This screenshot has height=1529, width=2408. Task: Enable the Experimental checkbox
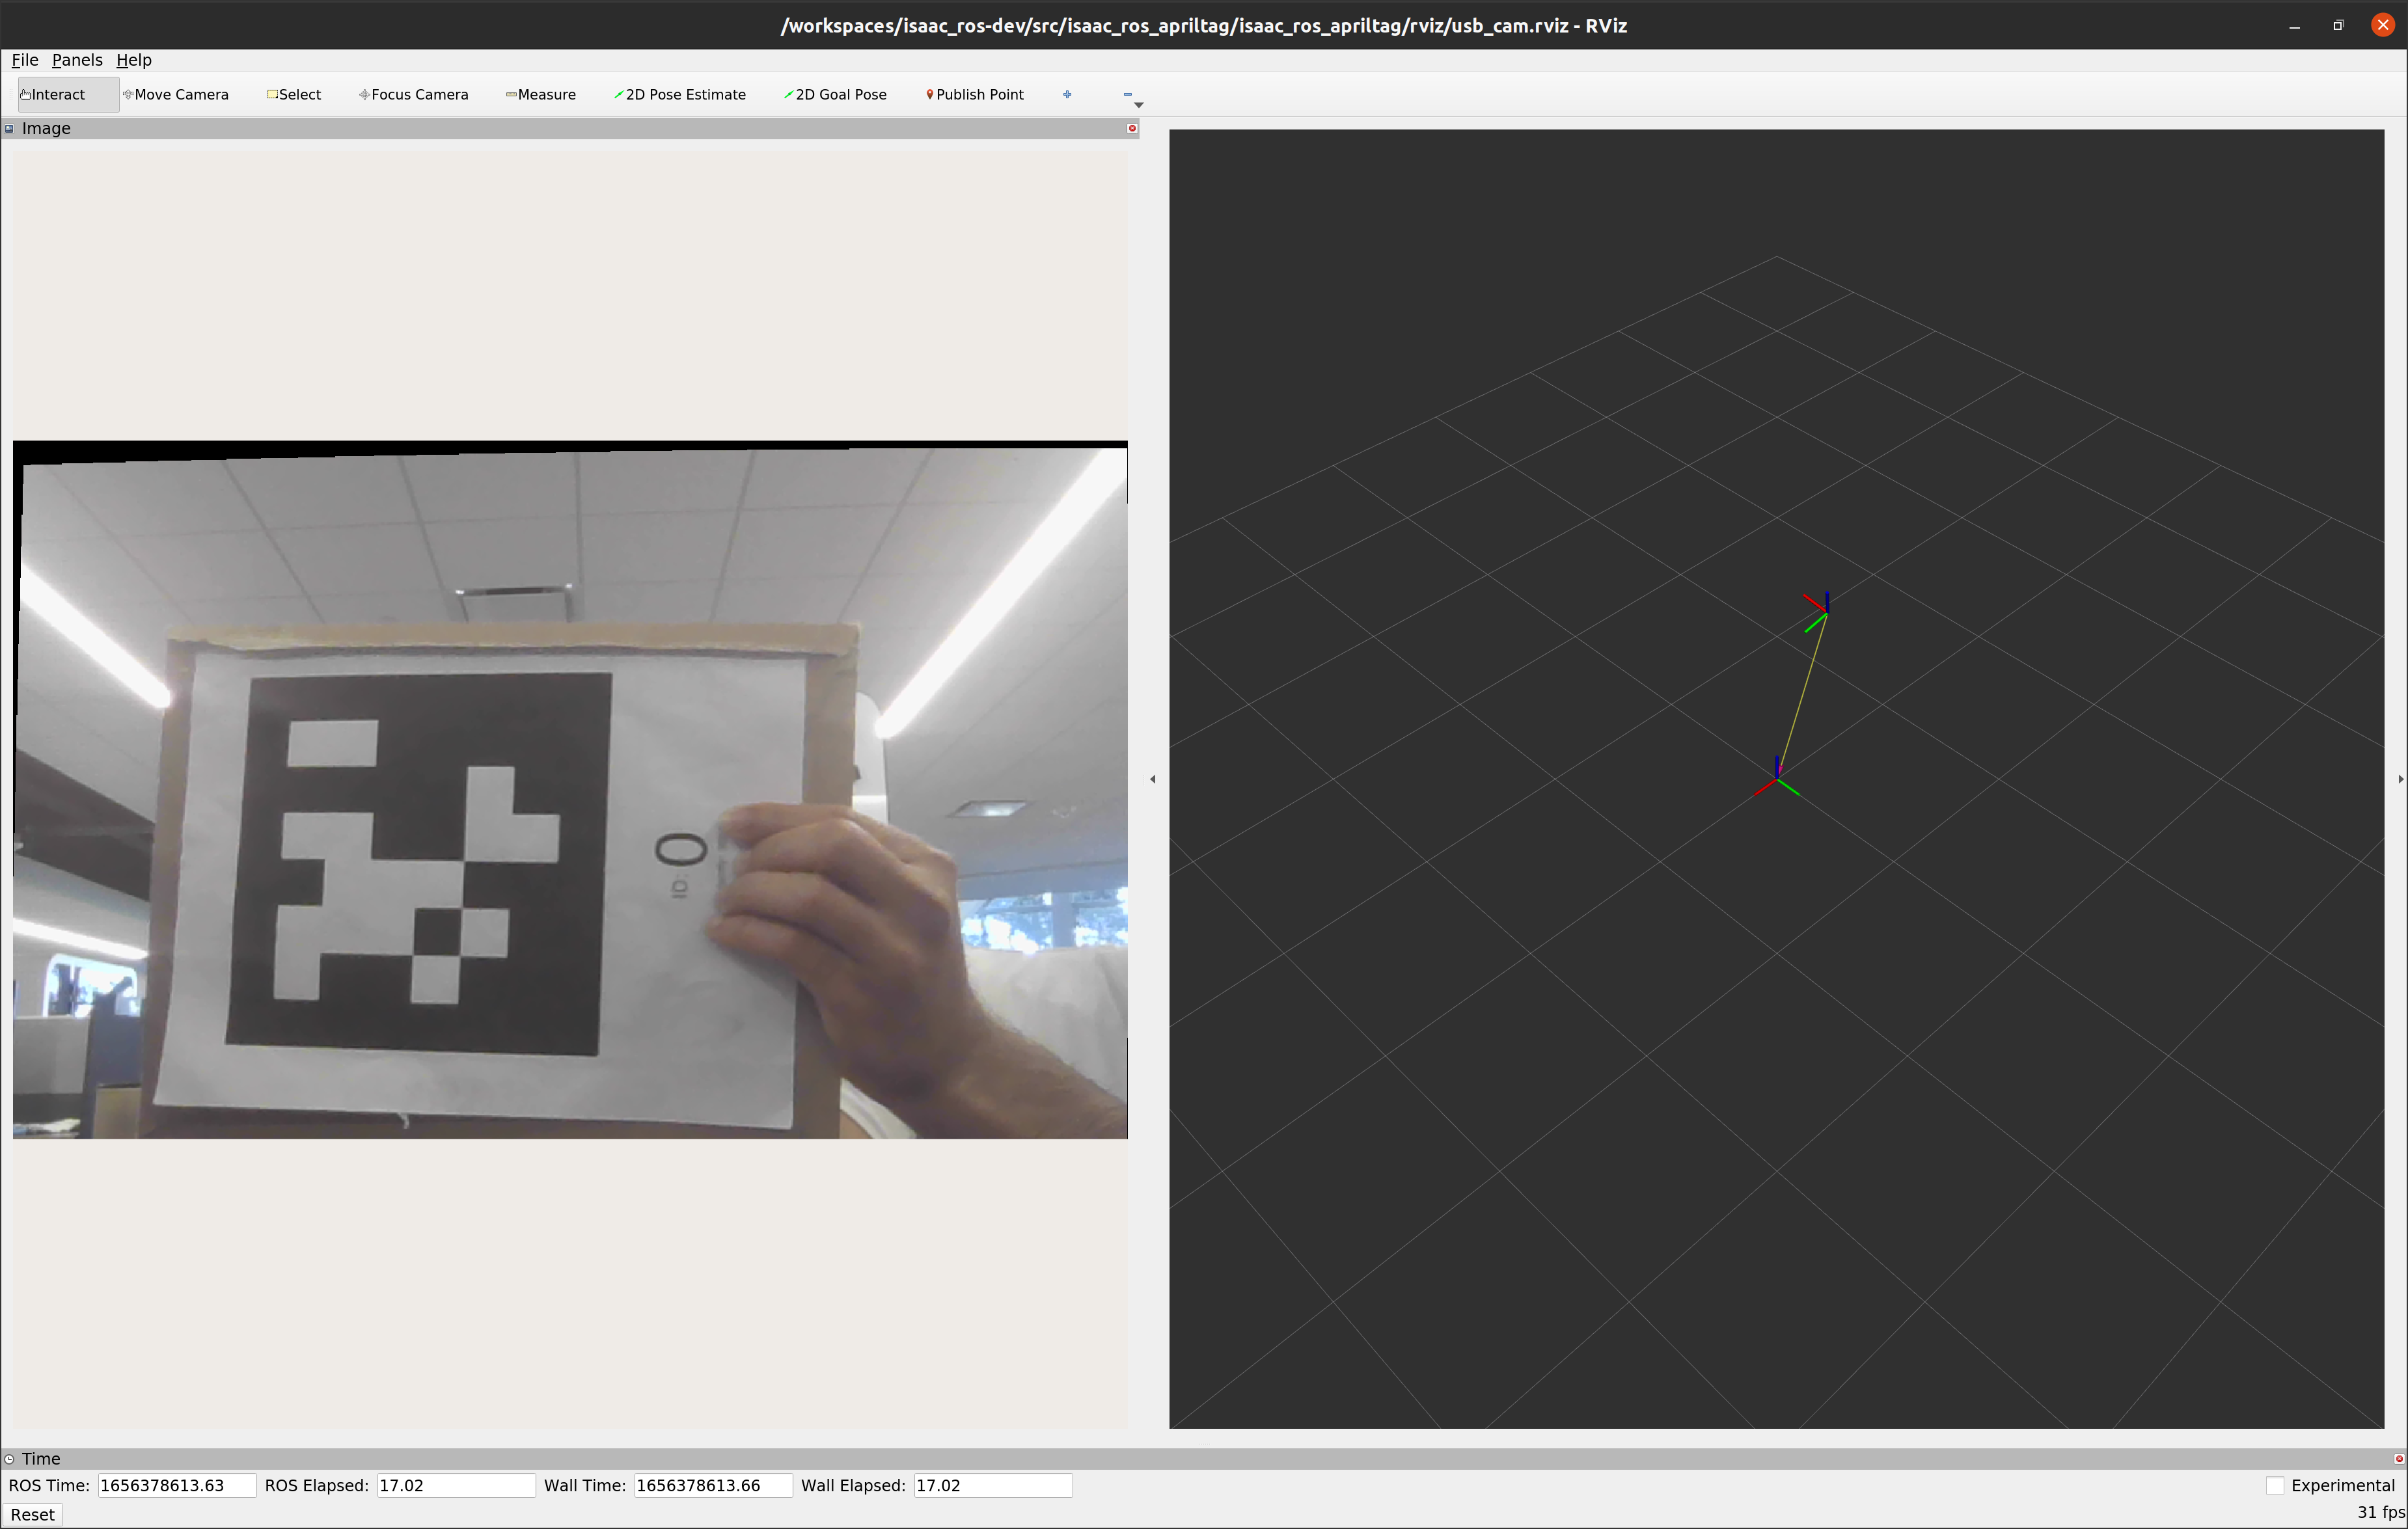2275,1485
